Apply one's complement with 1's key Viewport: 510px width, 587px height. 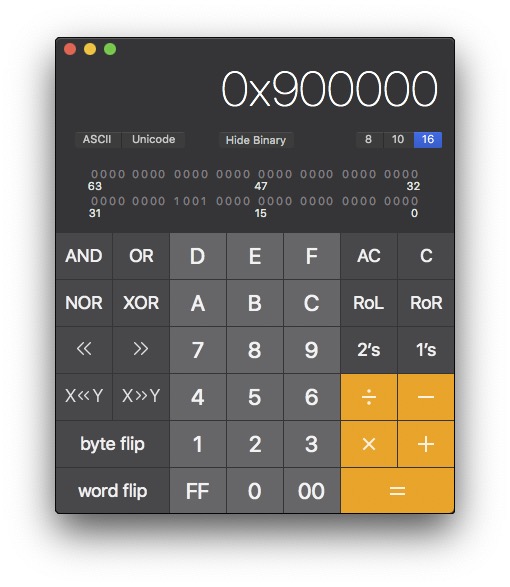pos(426,350)
